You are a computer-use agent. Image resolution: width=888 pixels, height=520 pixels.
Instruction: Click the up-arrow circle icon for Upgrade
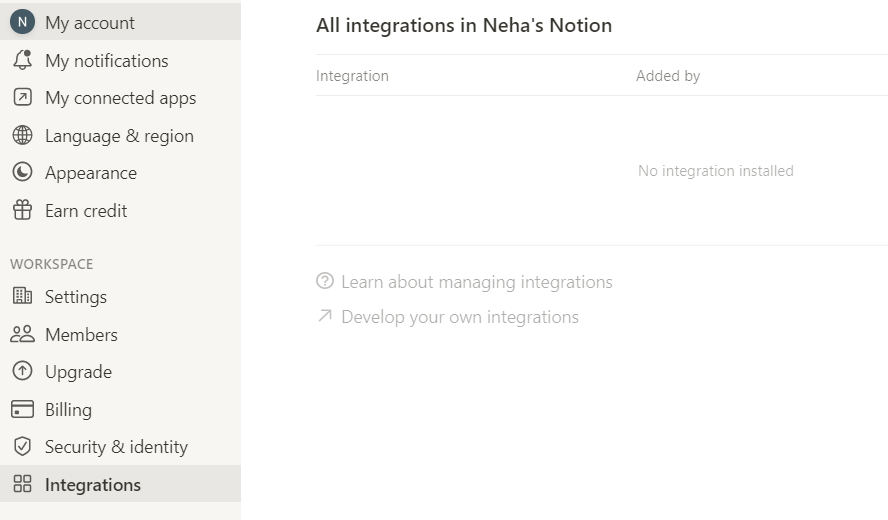click(x=22, y=372)
